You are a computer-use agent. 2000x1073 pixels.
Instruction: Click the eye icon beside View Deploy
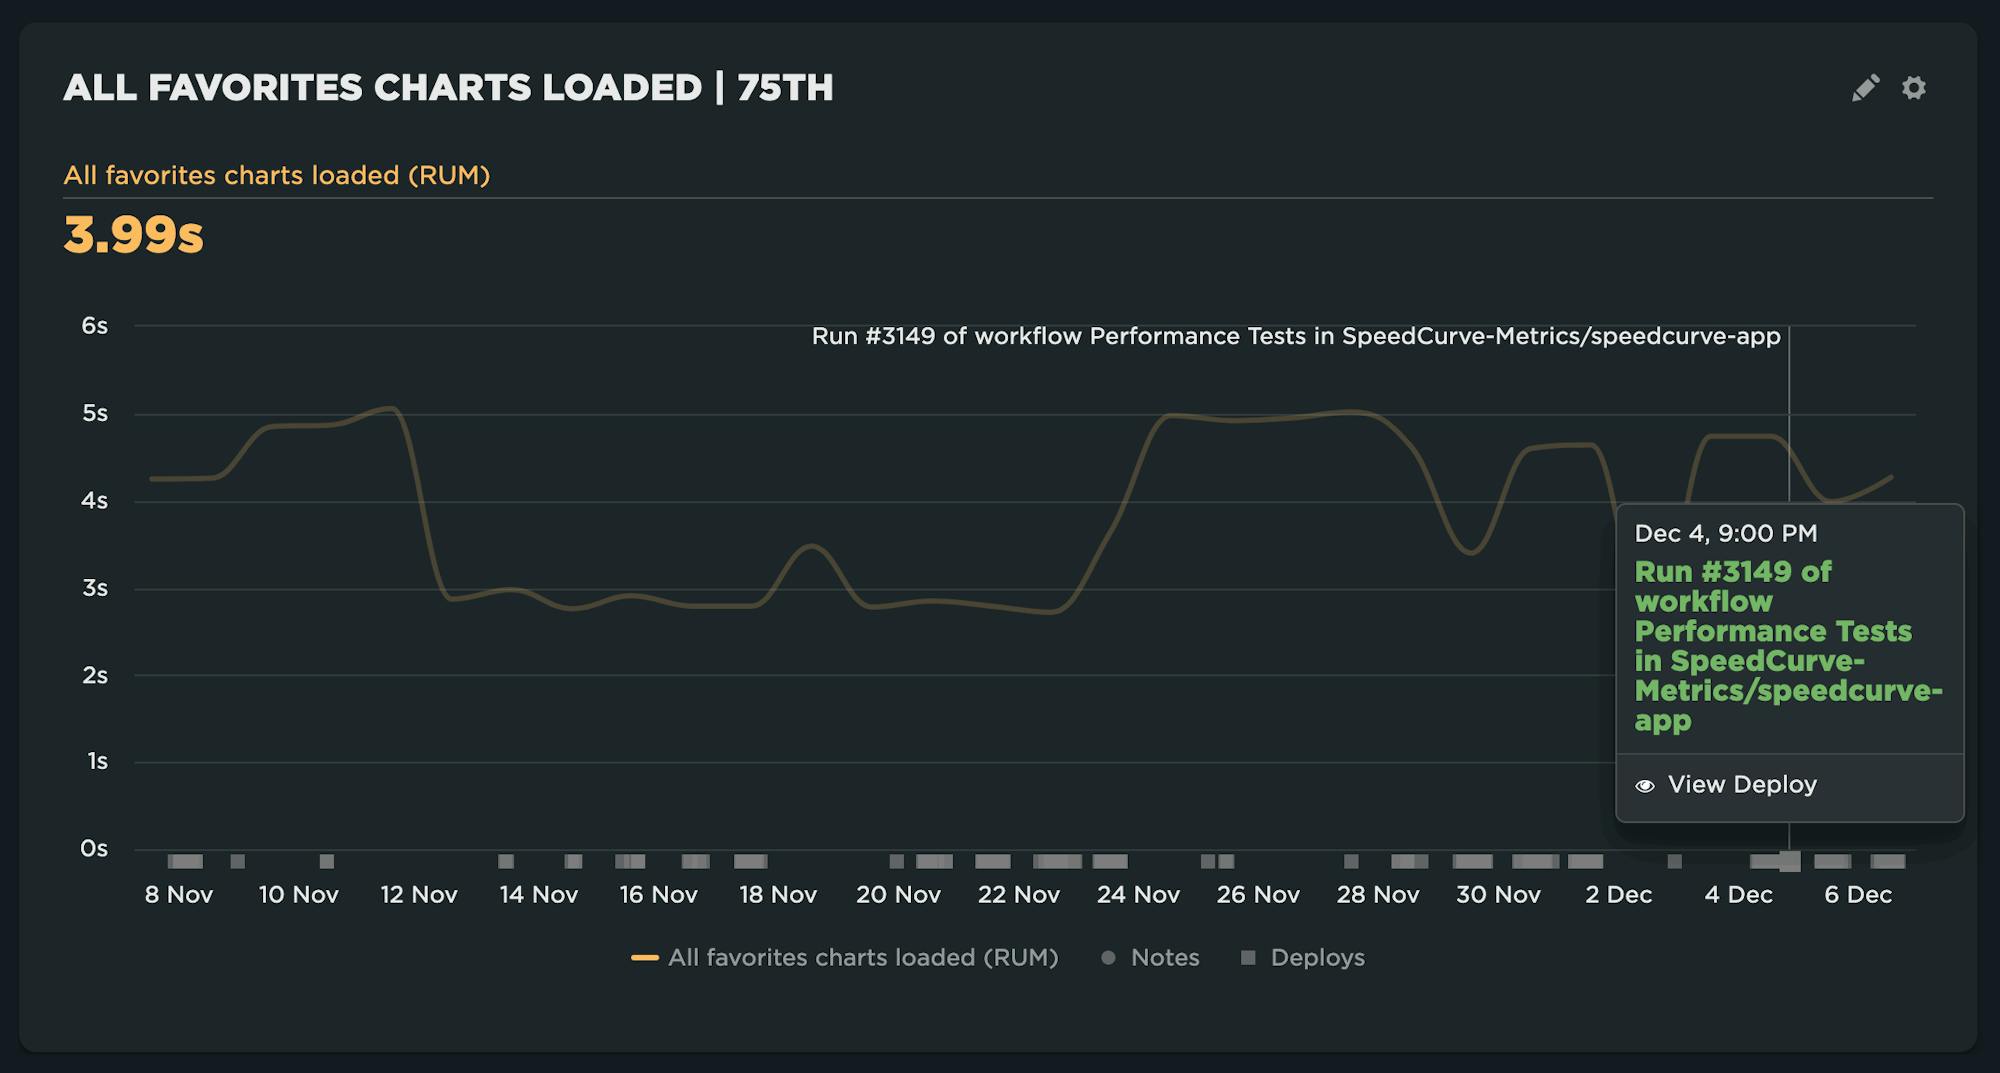(1644, 786)
